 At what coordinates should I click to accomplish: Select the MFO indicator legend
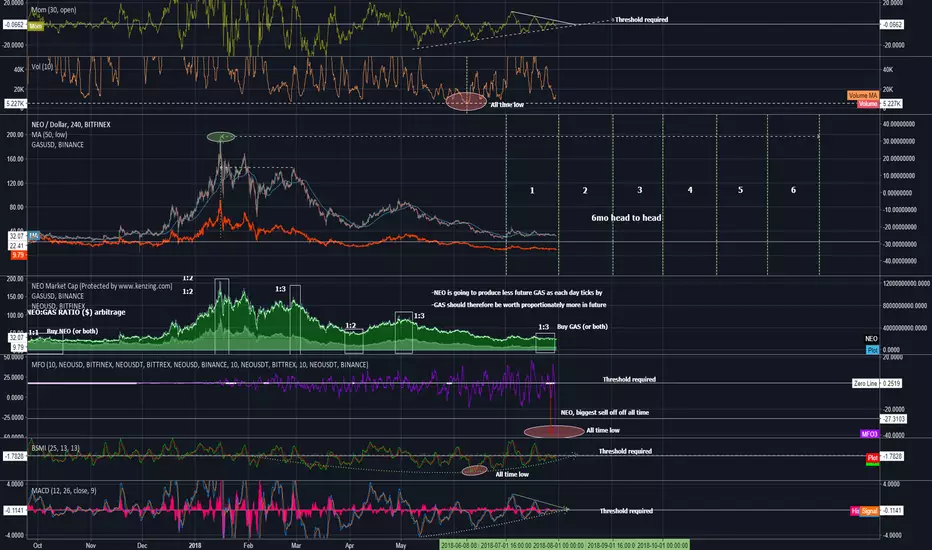pyautogui.click(x=200, y=364)
